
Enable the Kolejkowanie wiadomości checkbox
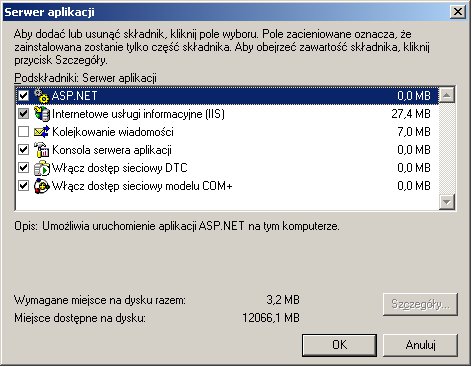coord(23,132)
